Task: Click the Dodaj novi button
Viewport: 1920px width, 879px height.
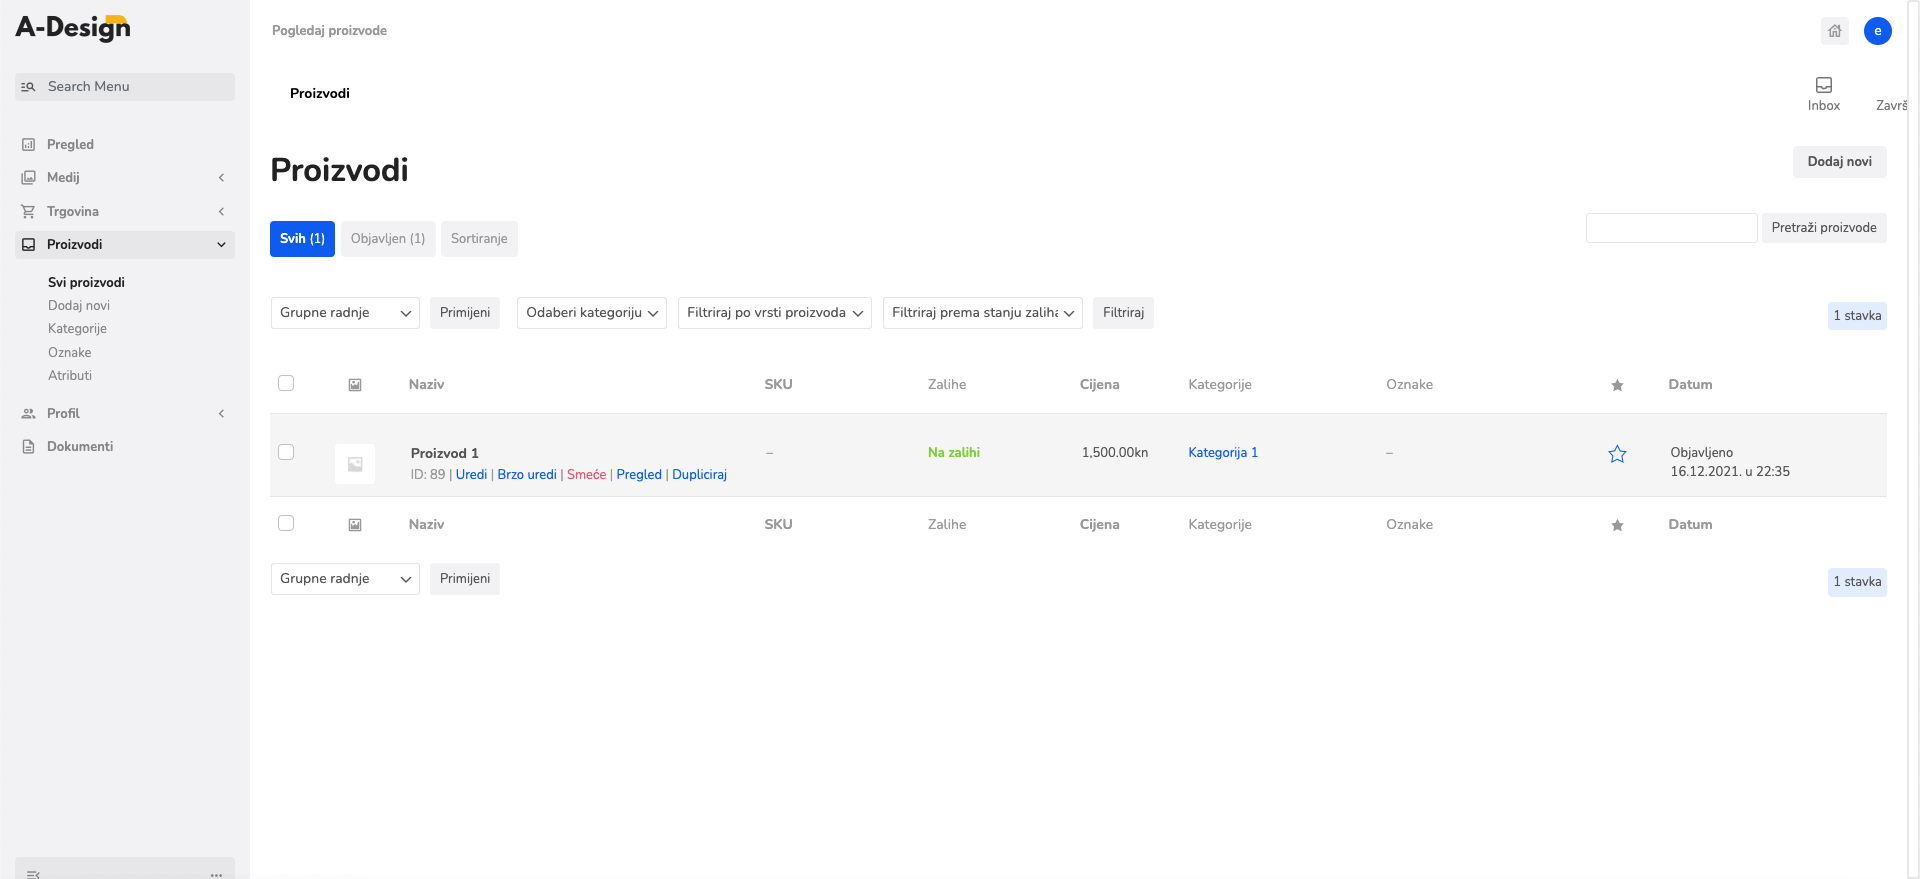Action: [x=1839, y=162]
